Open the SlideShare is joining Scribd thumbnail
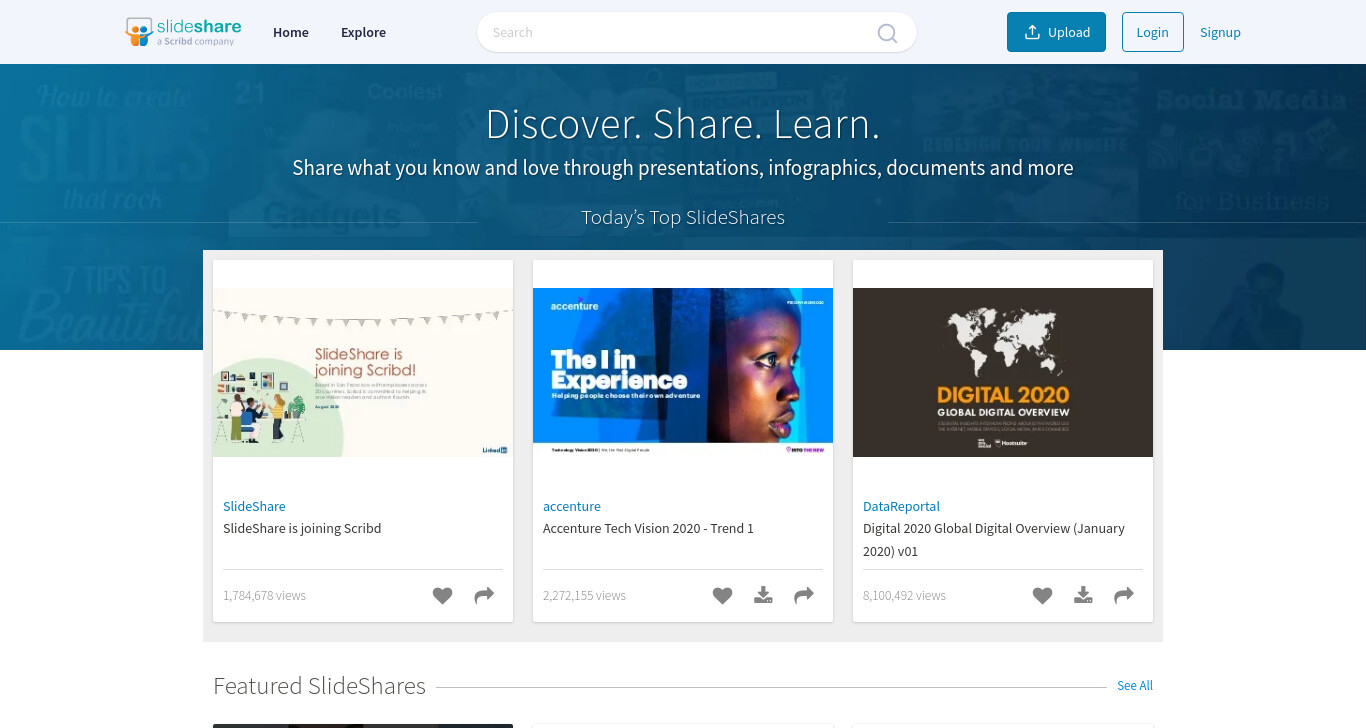Screen dimensions: 1366x728 coord(363,372)
